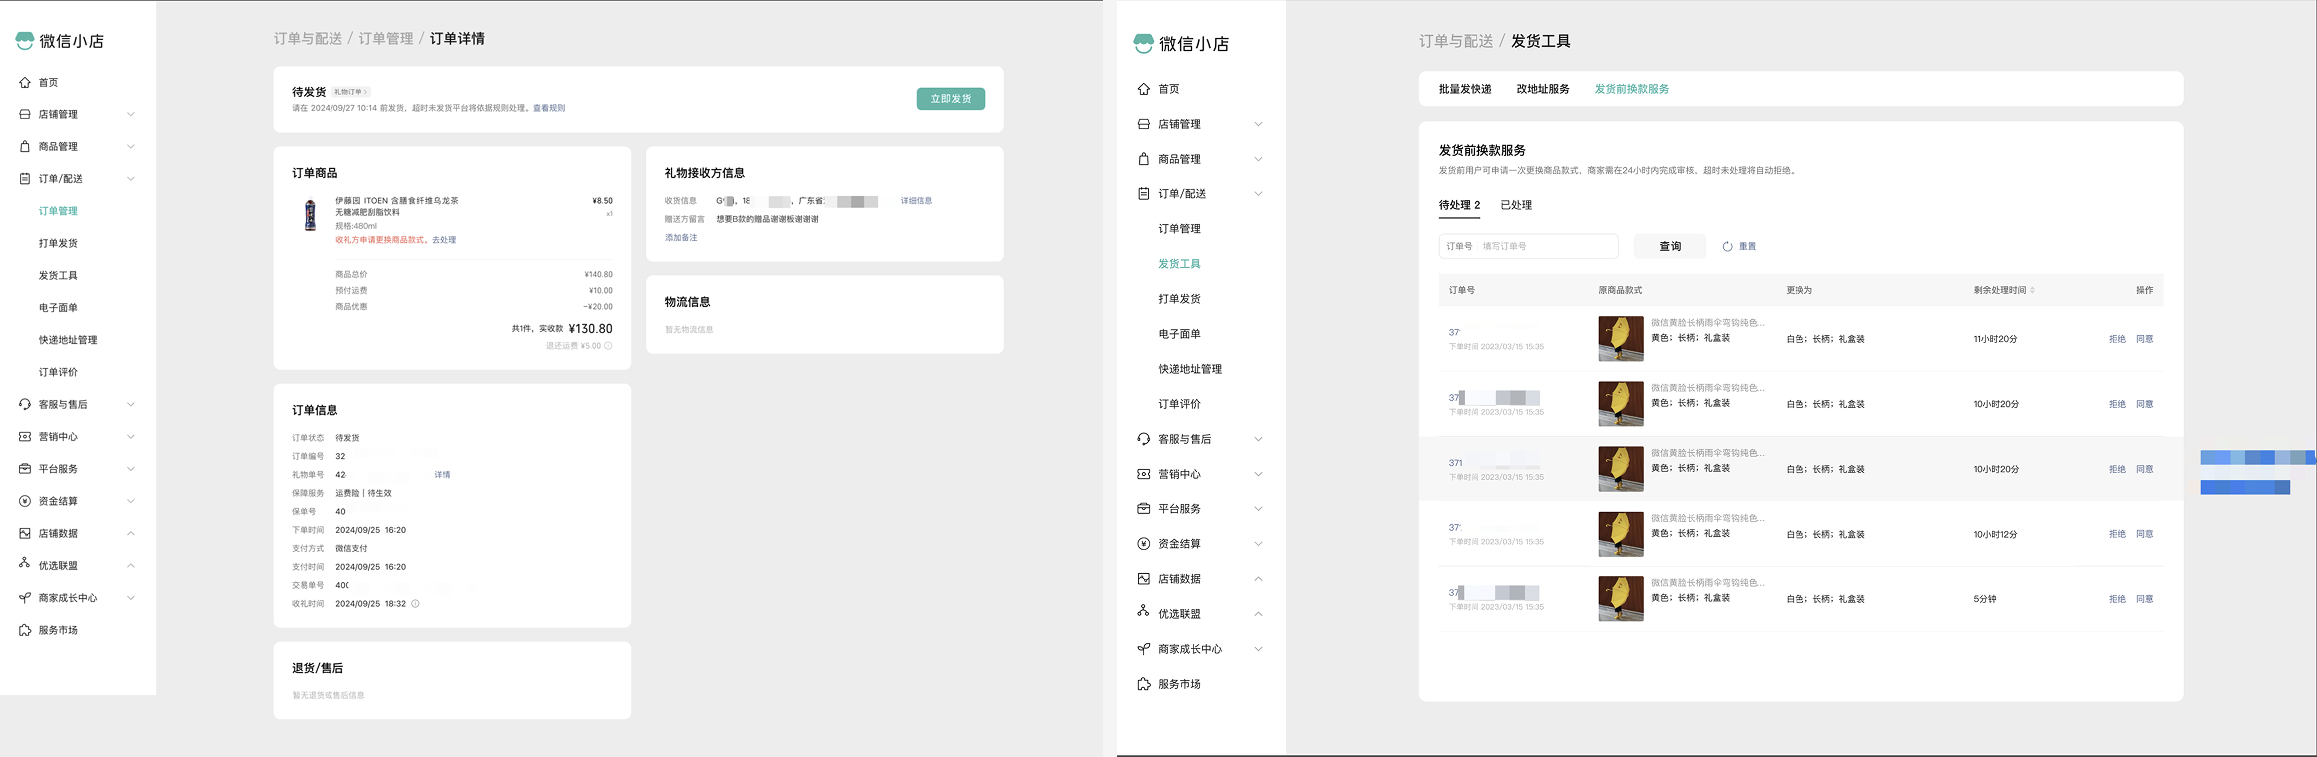The image size is (2317, 757).
Task: Click 同意 for the 5分钟 remaining order
Action: pyautogui.click(x=2144, y=599)
